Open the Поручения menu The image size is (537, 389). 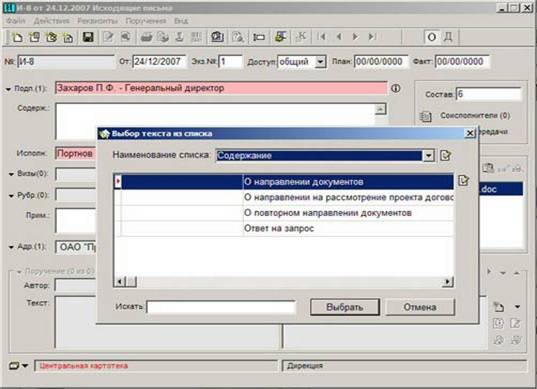(x=146, y=21)
